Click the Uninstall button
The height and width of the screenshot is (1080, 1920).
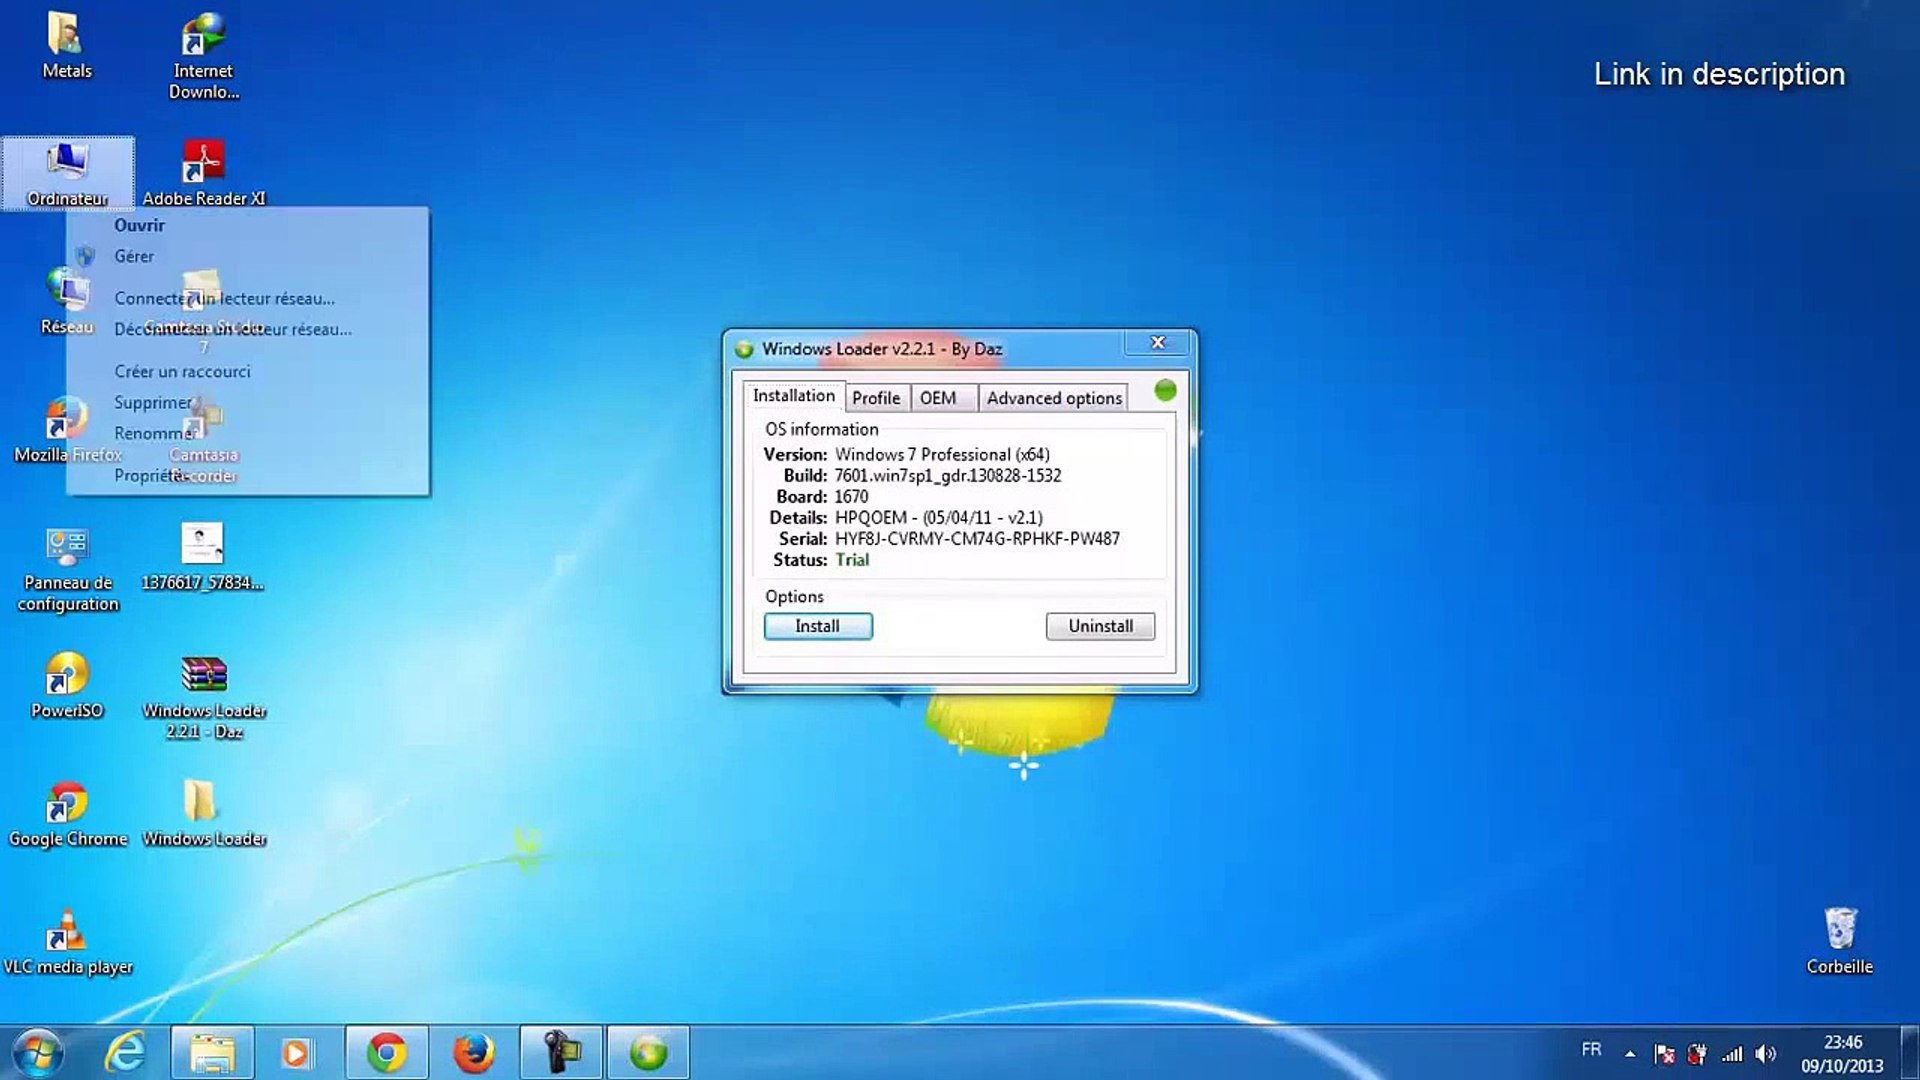tap(1100, 626)
